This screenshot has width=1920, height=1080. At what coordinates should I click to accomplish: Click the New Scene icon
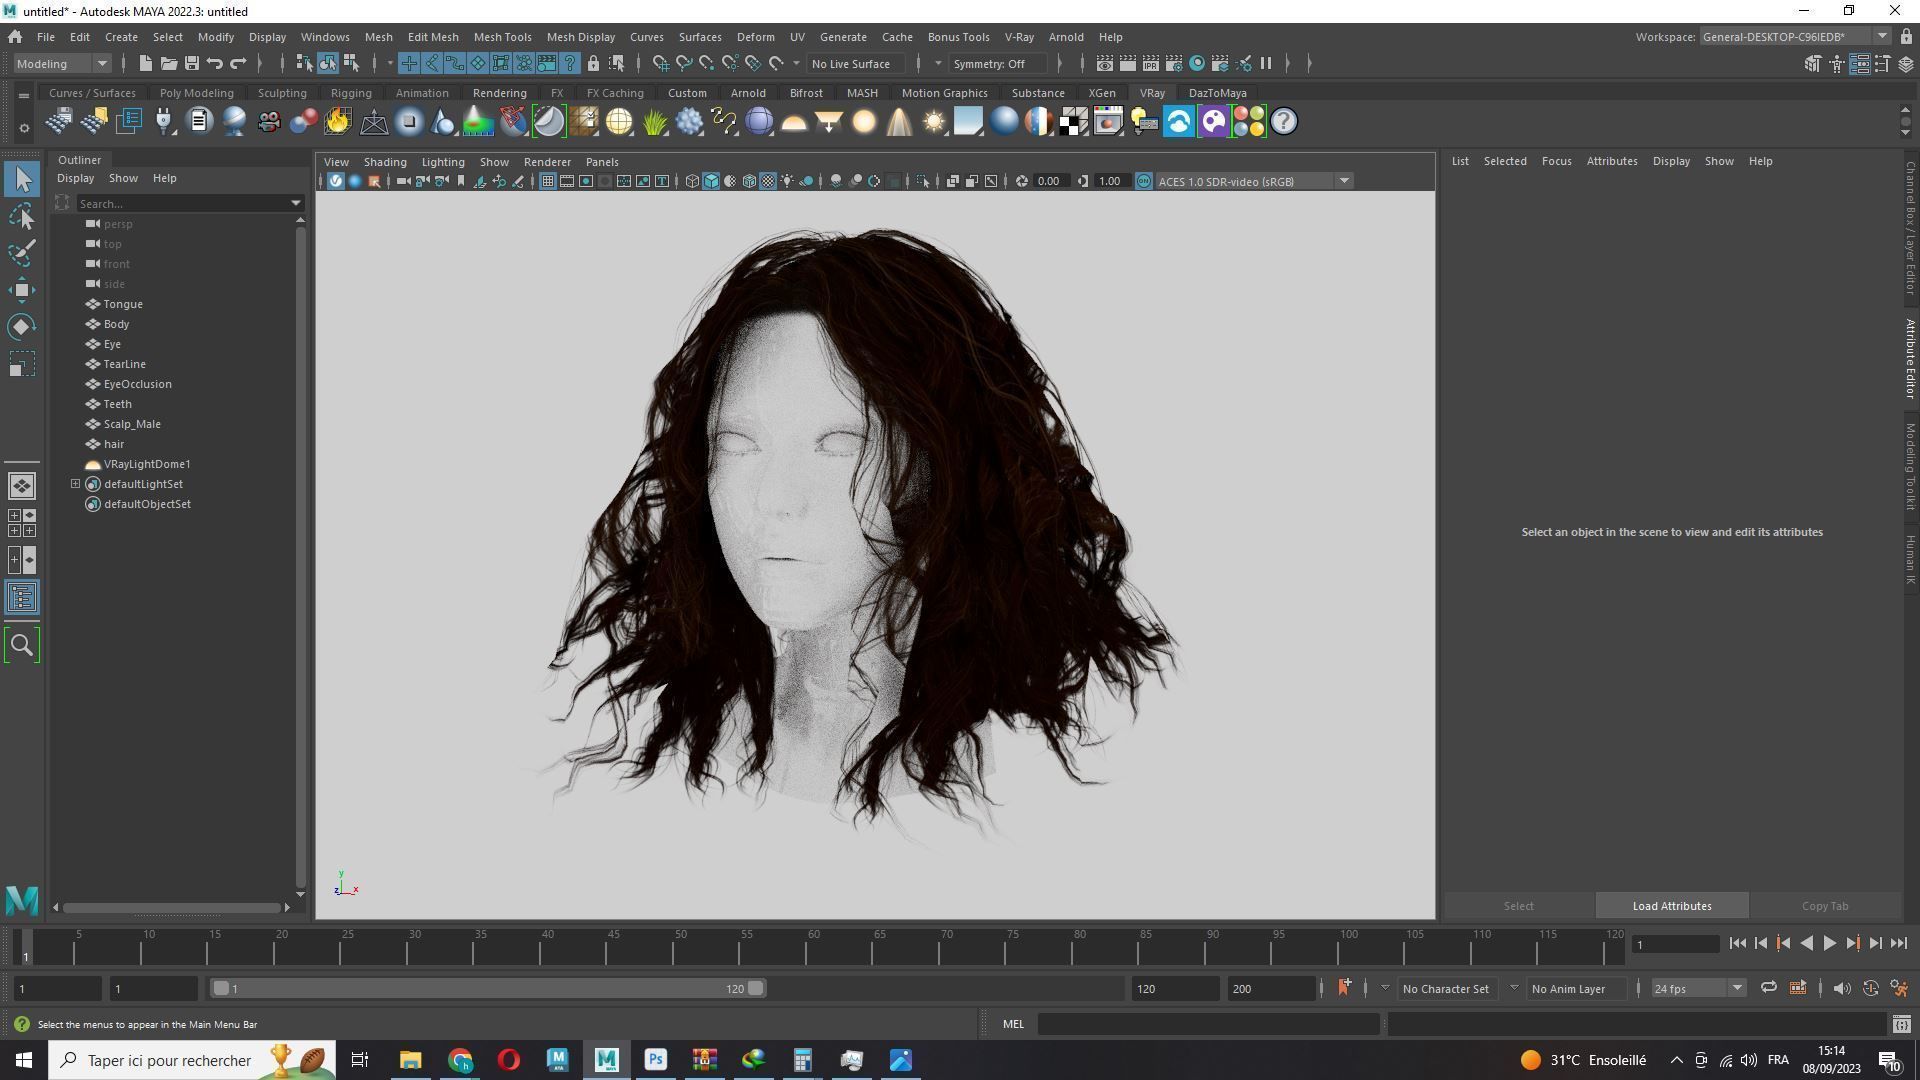pyautogui.click(x=145, y=63)
